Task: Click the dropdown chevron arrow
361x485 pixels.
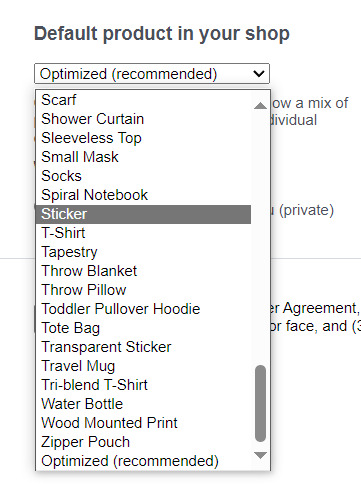Action: coord(259,74)
